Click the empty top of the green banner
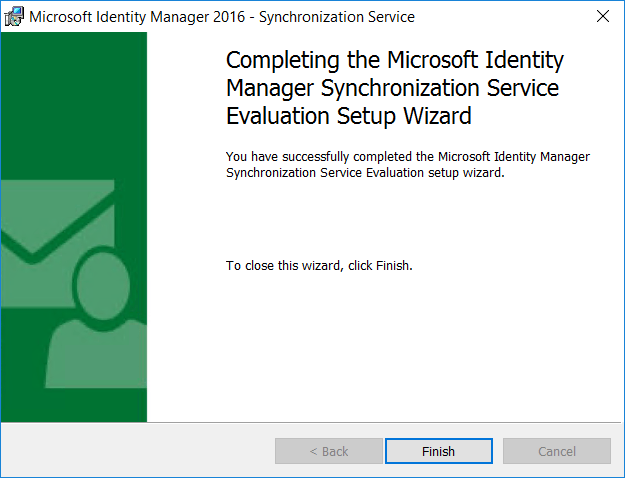The width and height of the screenshot is (625, 478). coord(73,90)
